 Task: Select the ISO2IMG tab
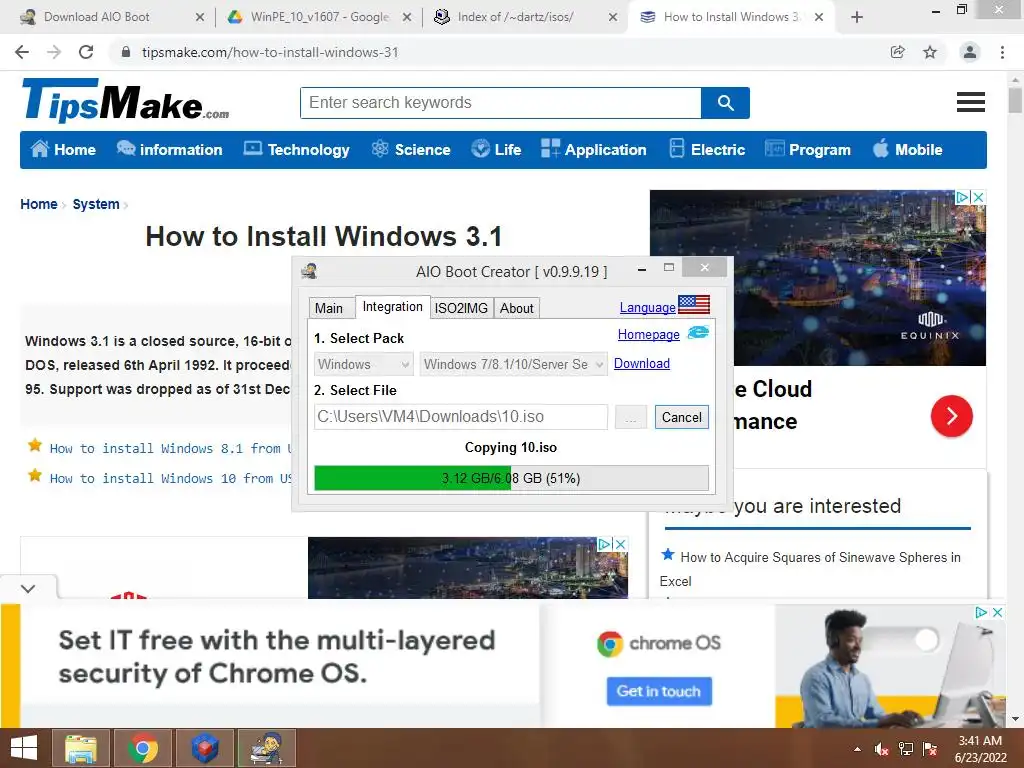pos(461,308)
